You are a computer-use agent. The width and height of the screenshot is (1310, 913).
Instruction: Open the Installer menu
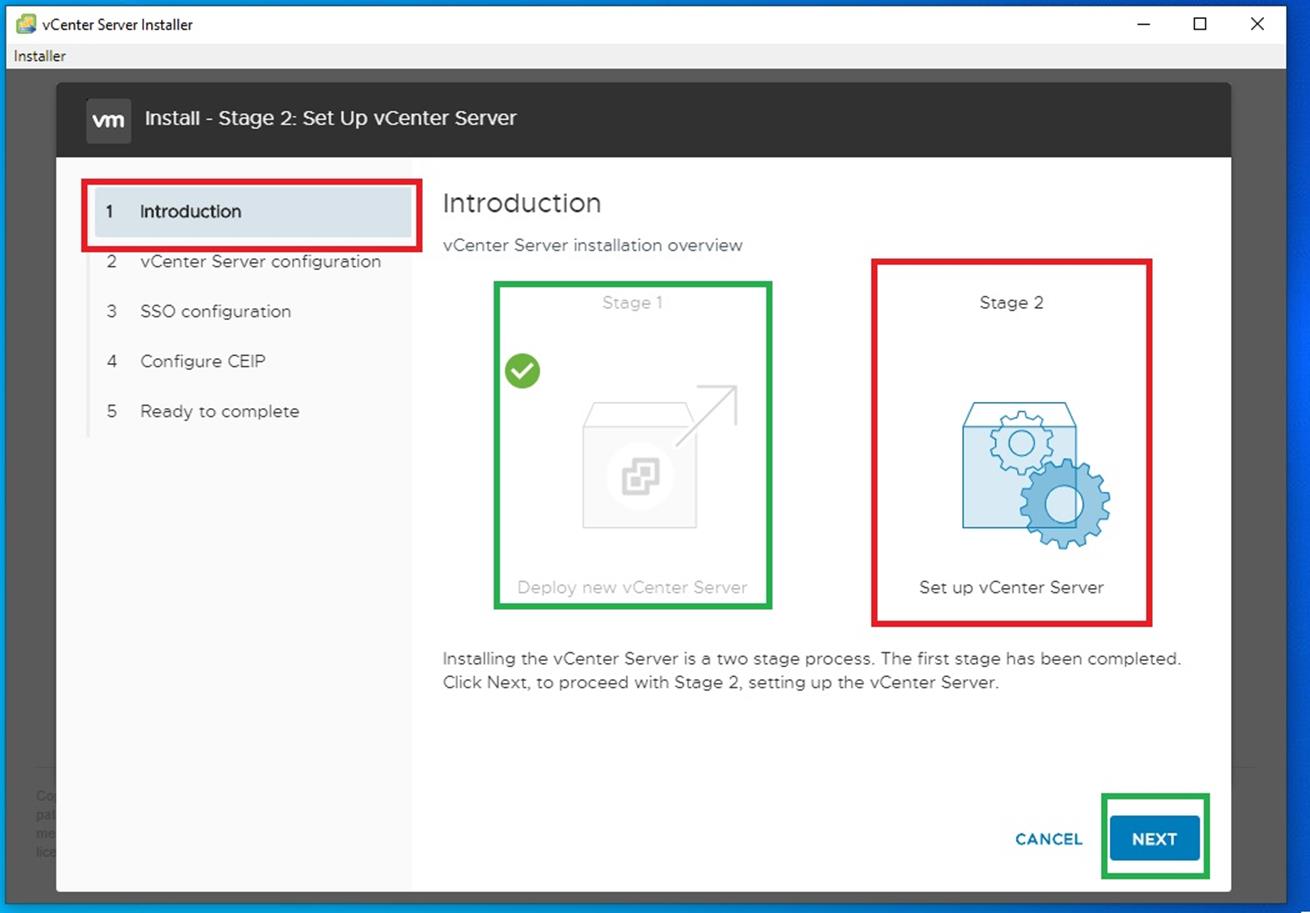40,56
